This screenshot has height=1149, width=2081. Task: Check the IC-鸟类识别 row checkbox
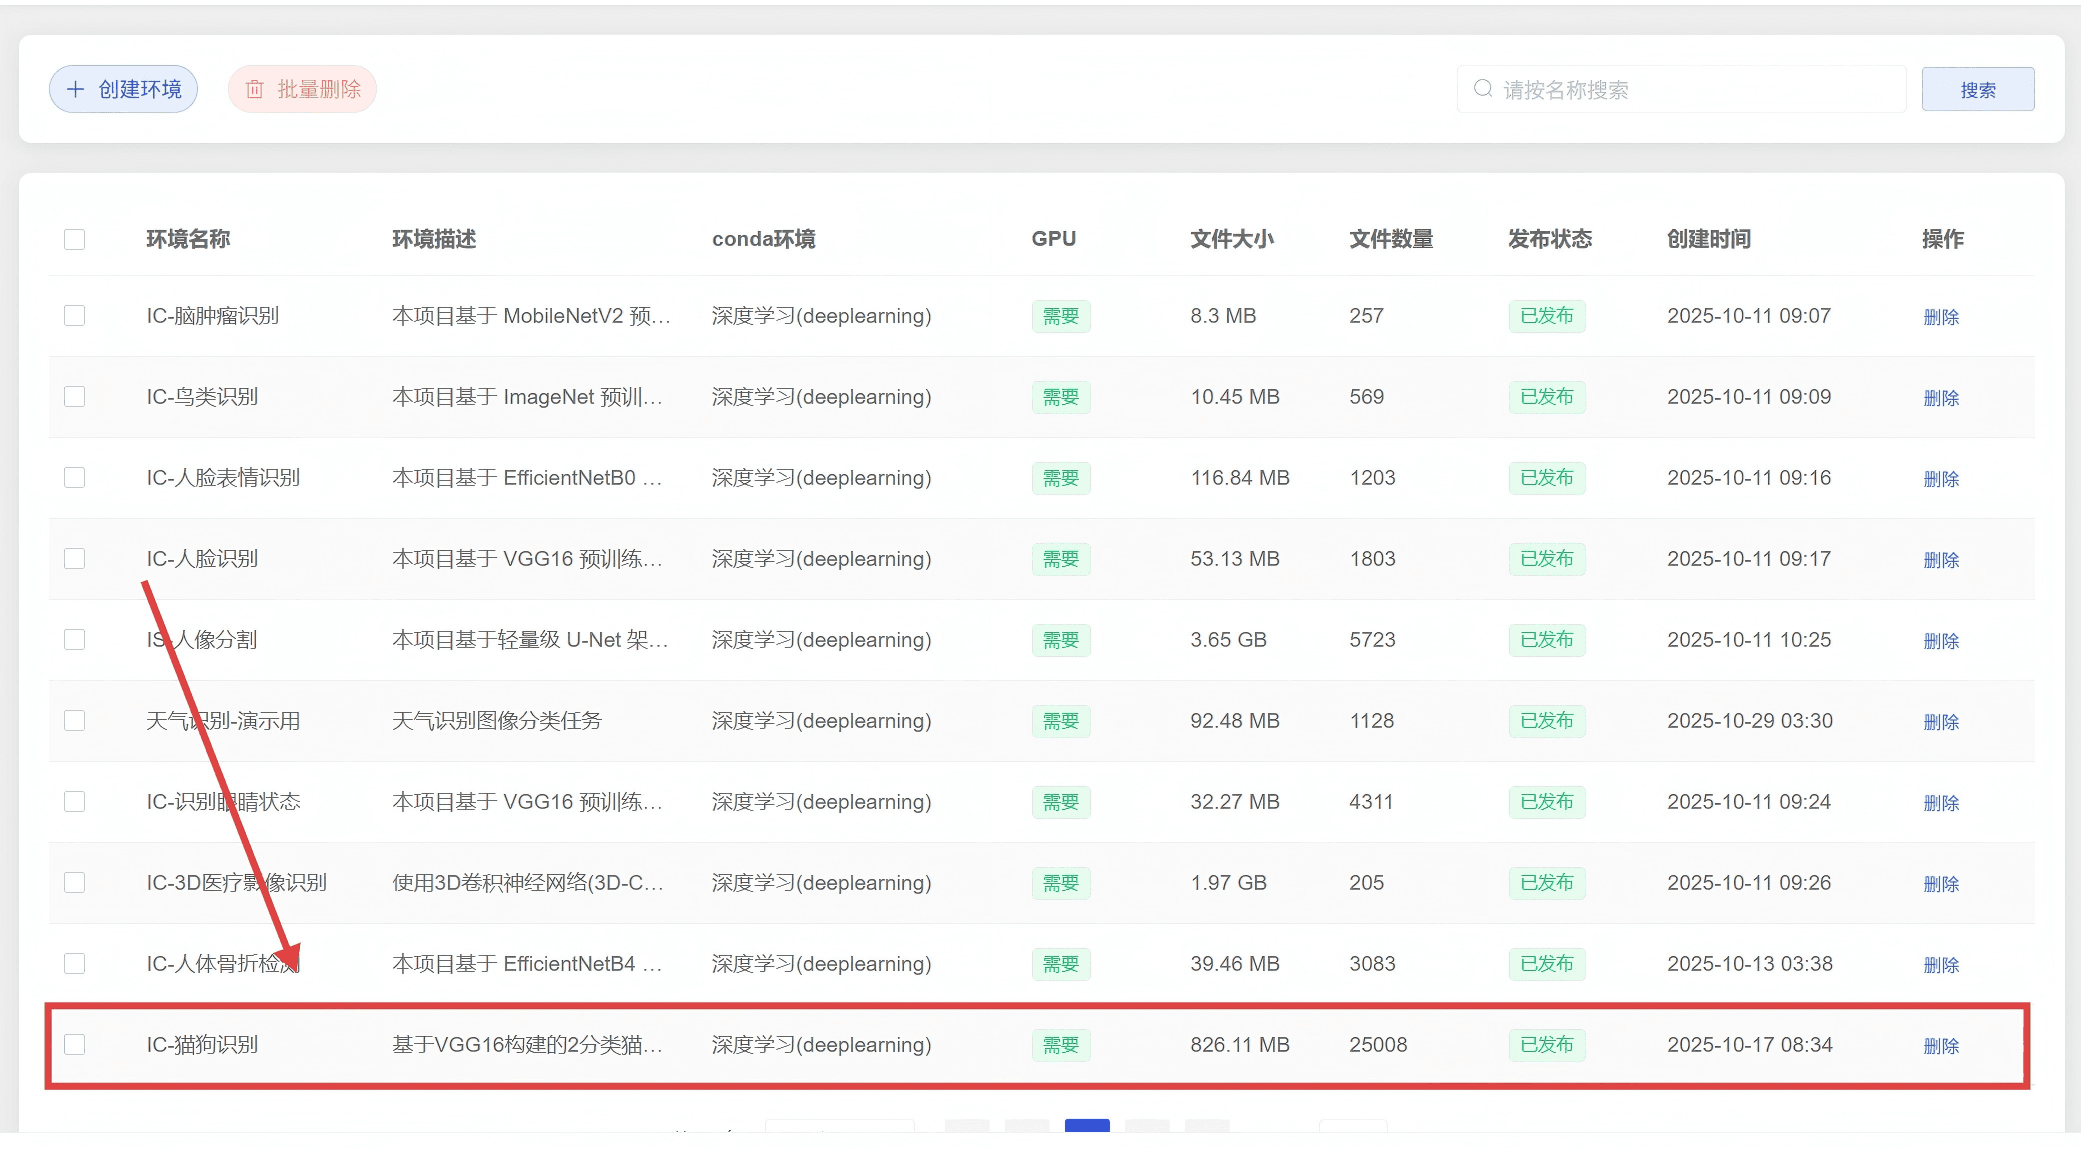74,397
